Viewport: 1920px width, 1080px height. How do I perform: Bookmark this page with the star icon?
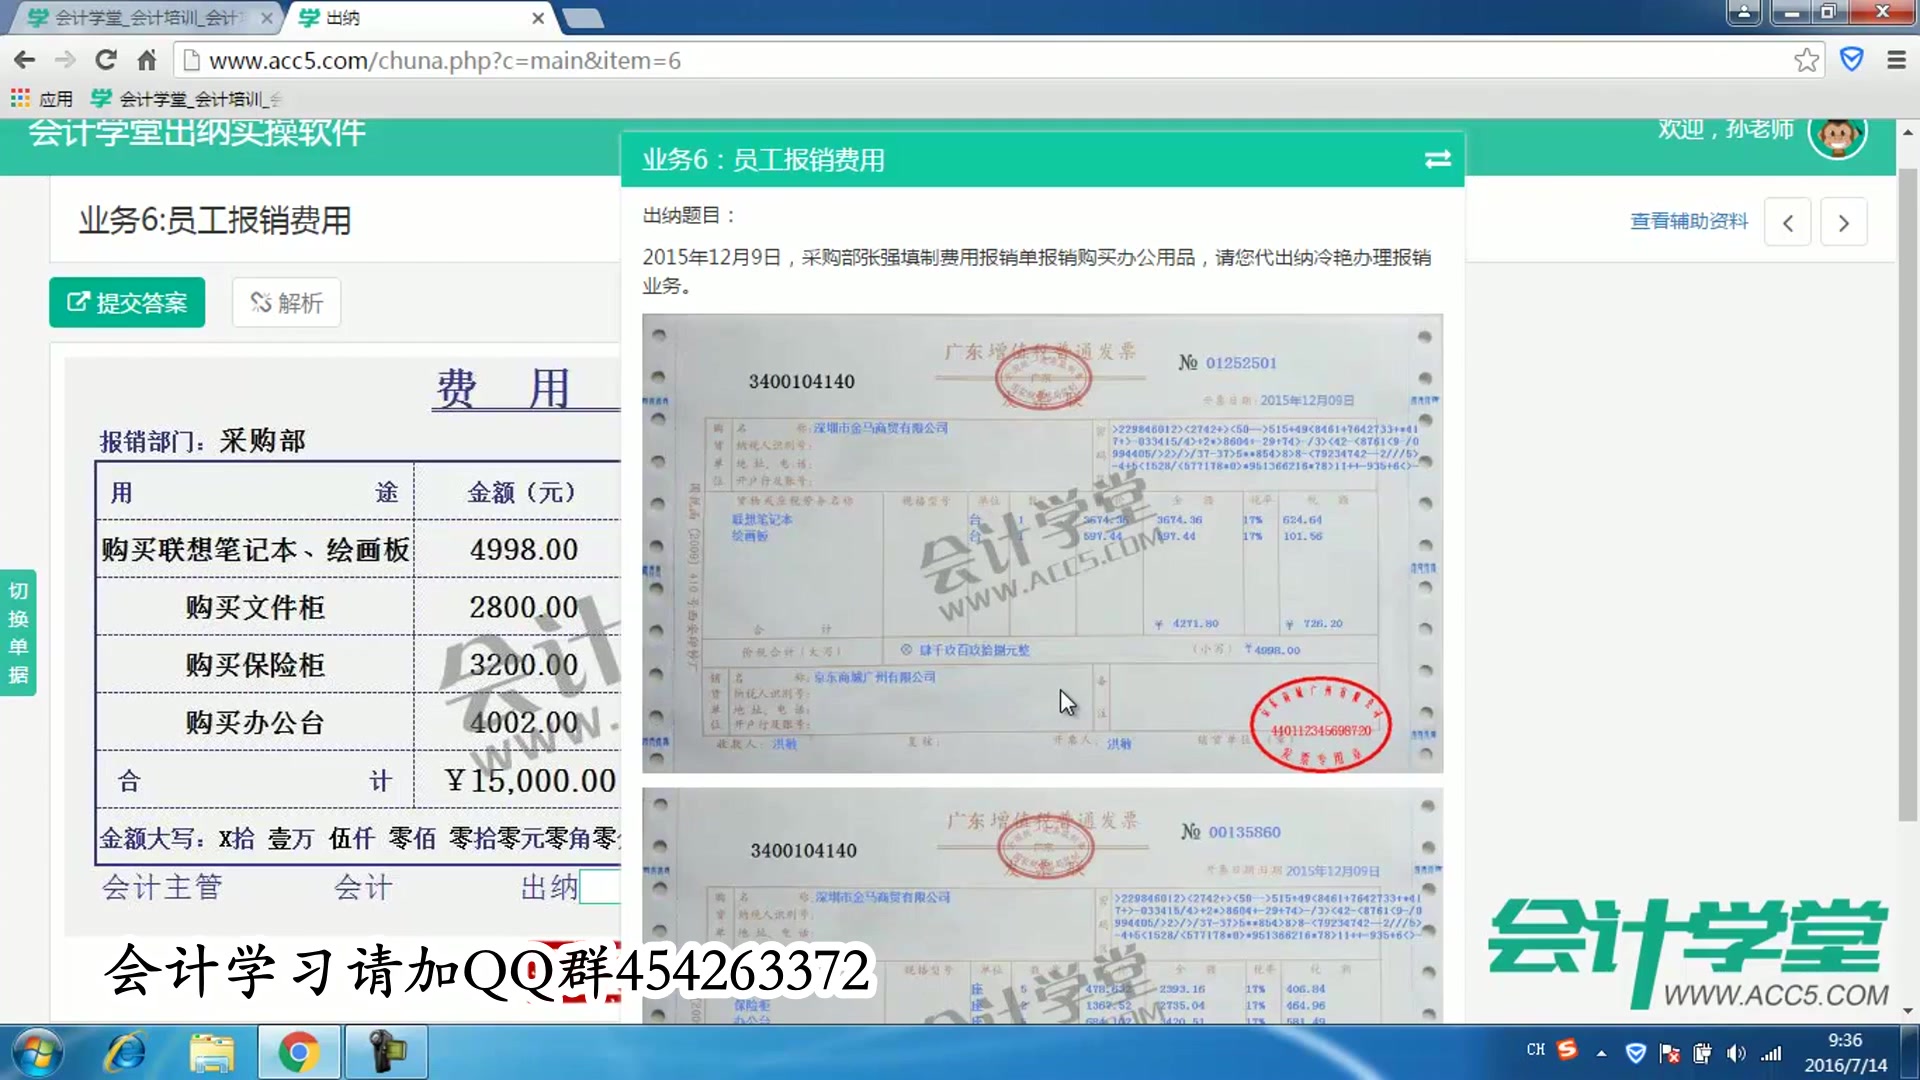1806,59
